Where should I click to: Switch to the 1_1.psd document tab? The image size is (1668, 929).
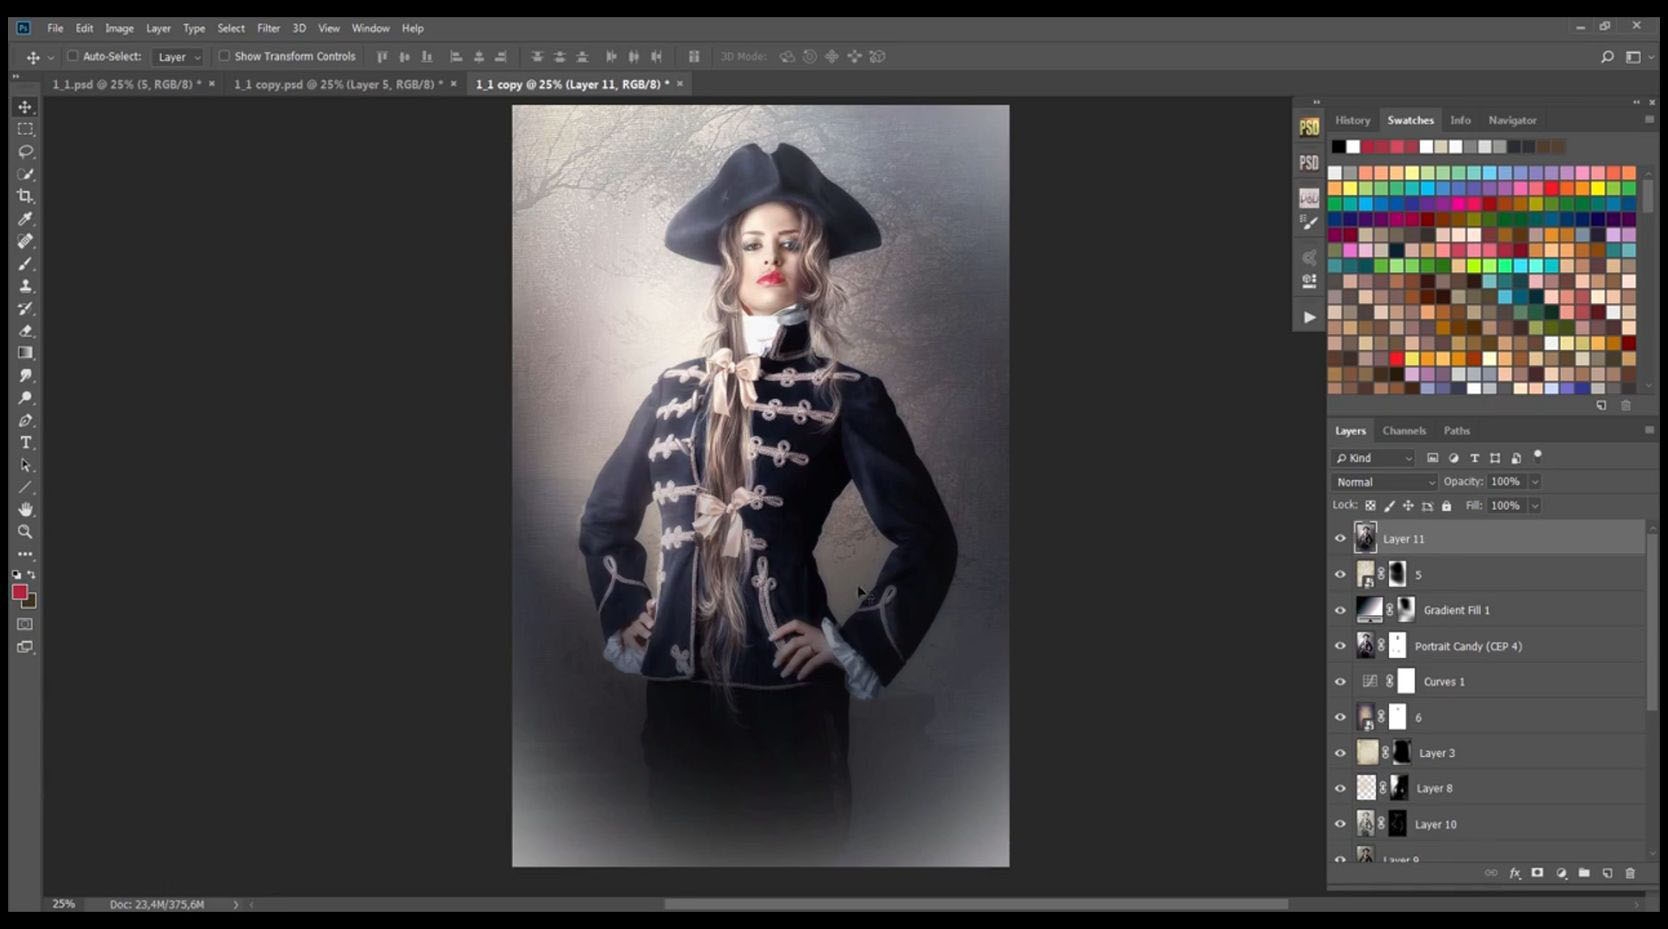pyautogui.click(x=127, y=84)
